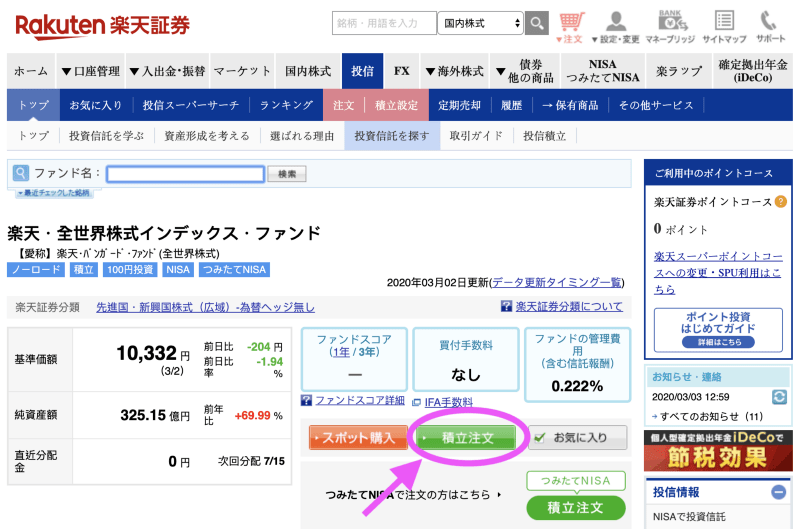Image resolution: width=800 pixels, height=529 pixels.
Task: Open お気に入り in blue submenu
Action: pyautogui.click(x=96, y=105)
